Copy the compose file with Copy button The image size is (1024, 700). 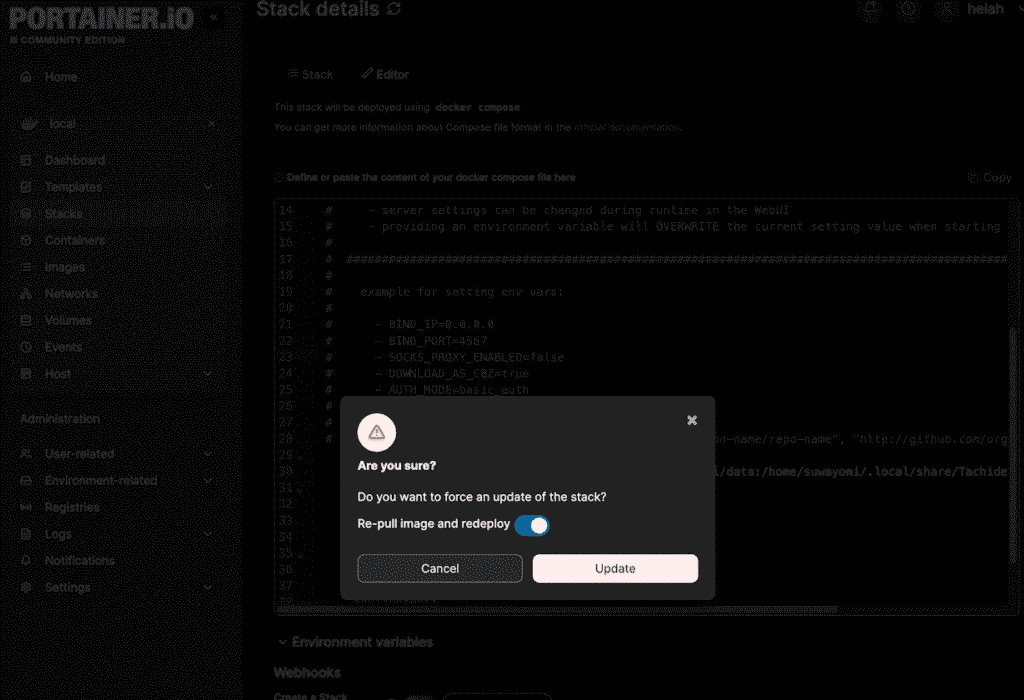coord(989,178)
